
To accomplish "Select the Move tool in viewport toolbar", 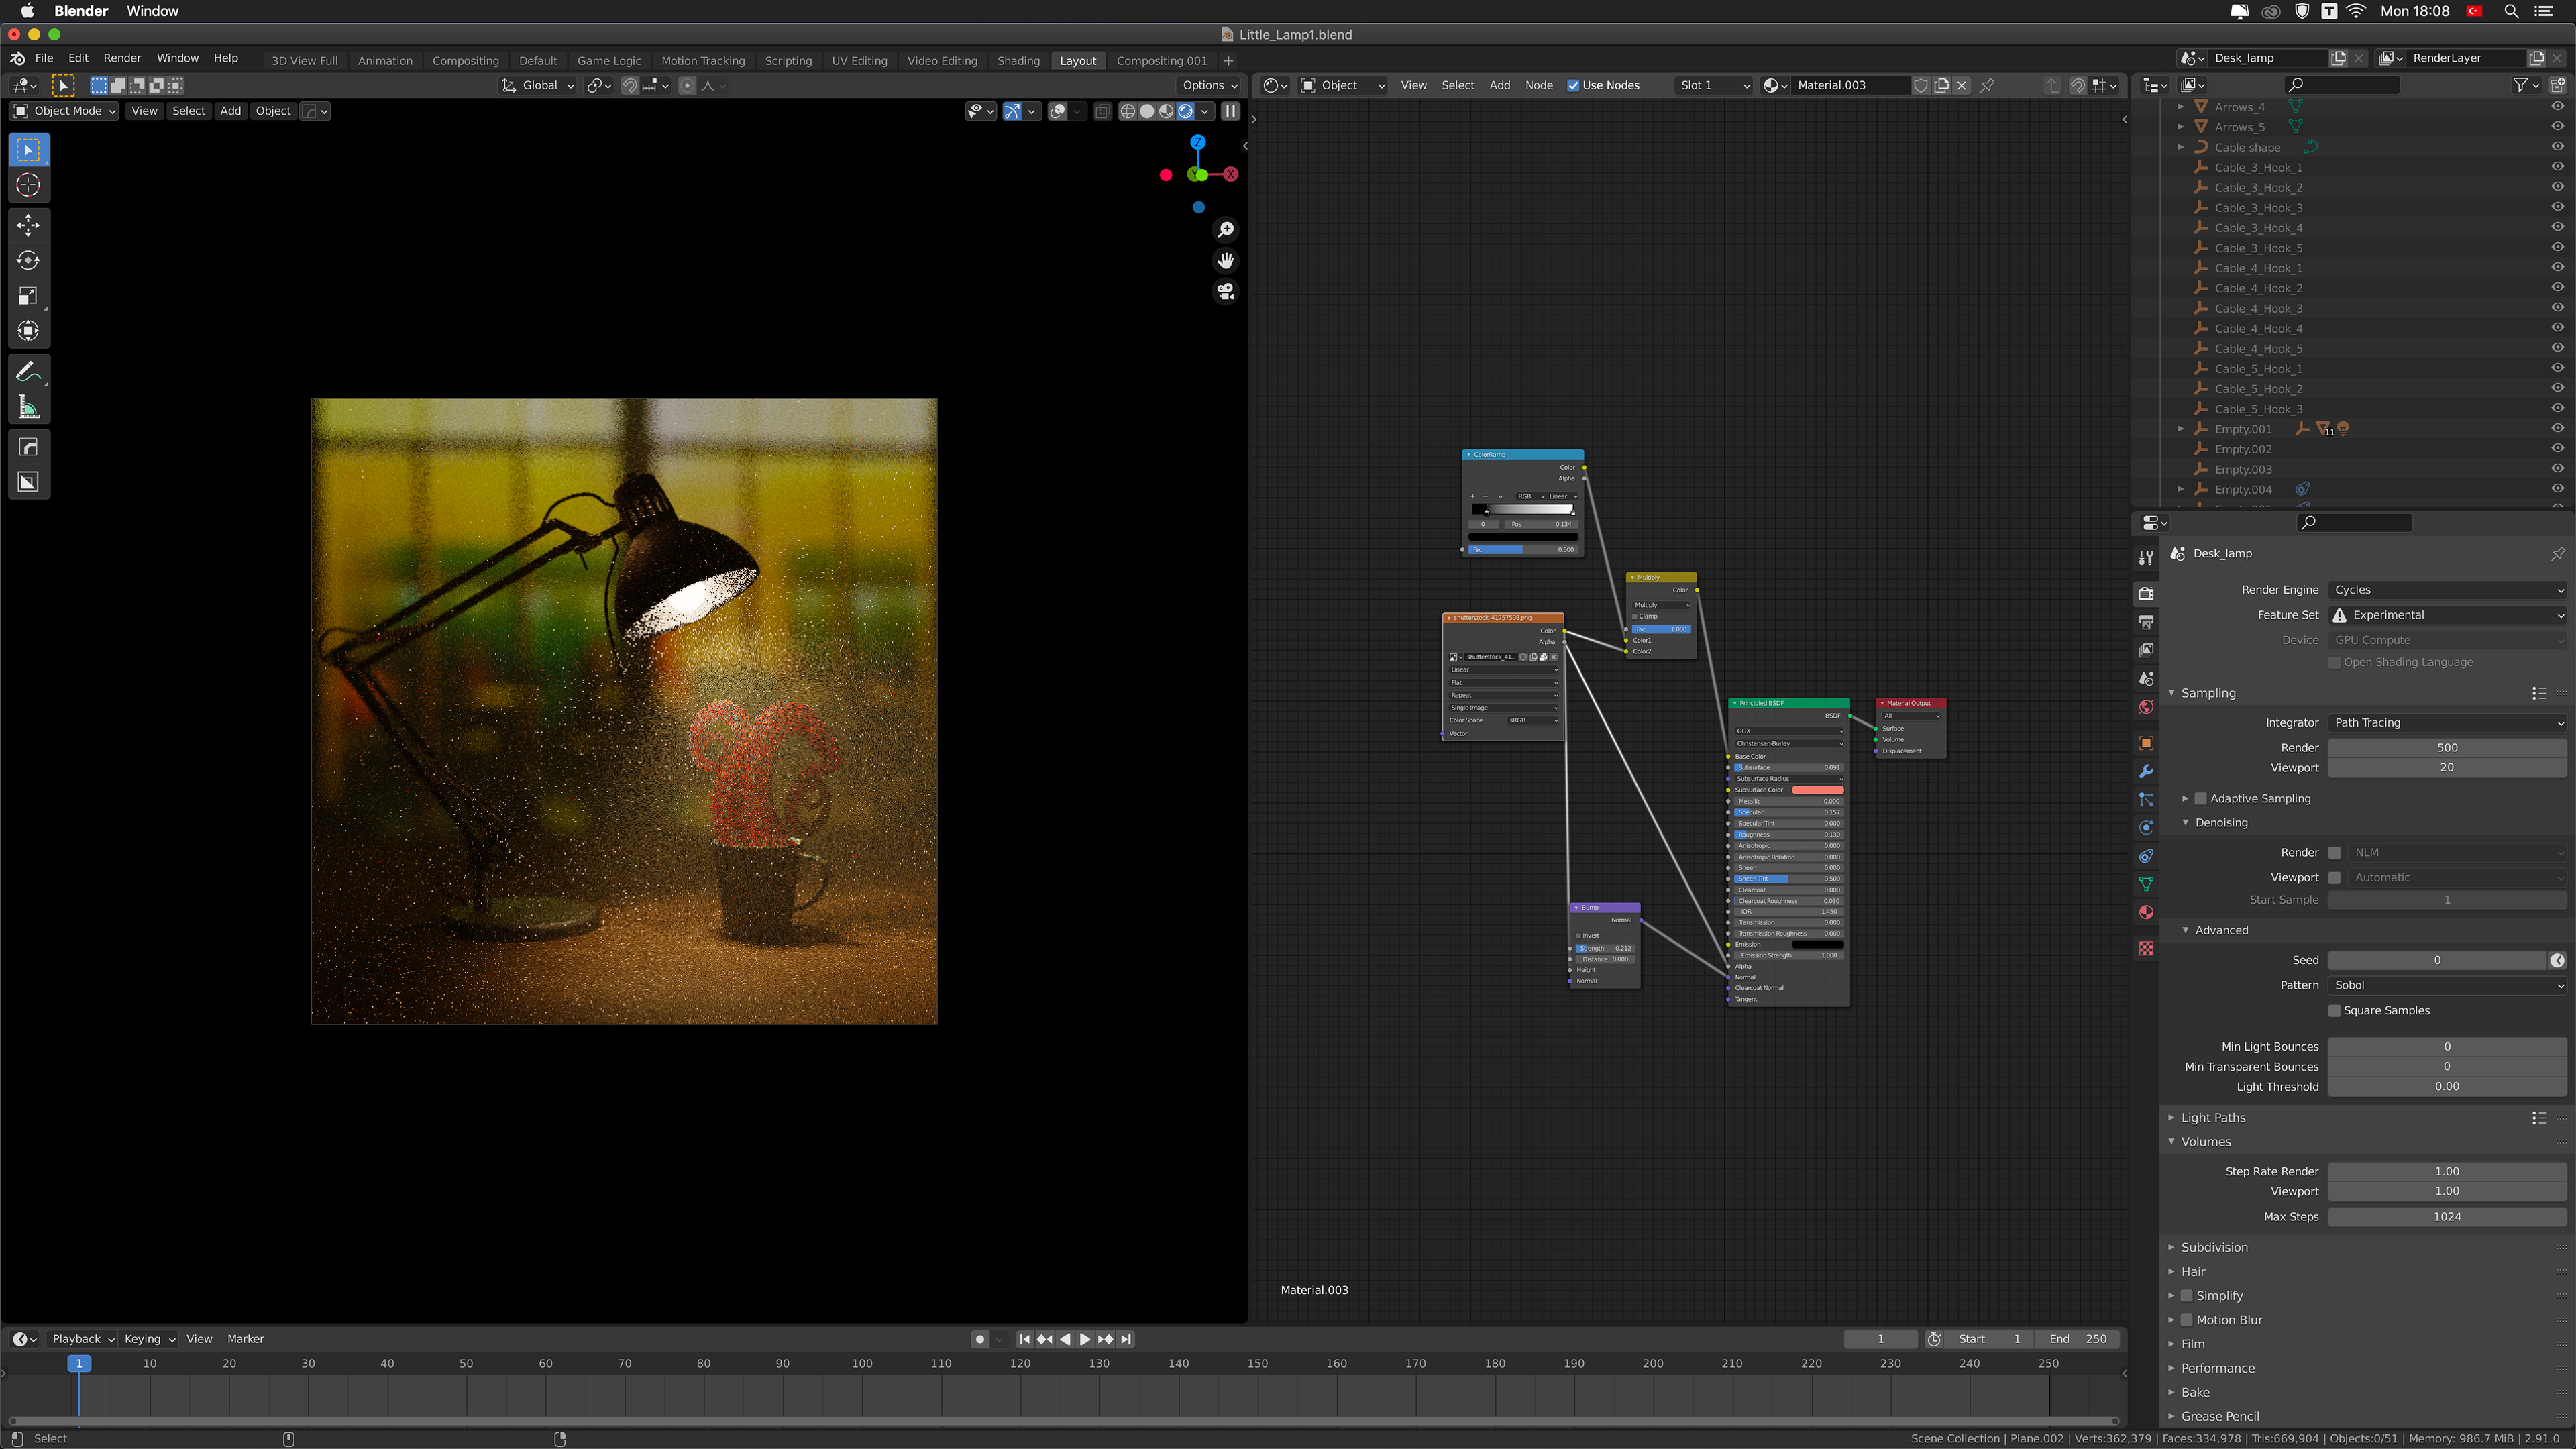I will (x=28, y=225).
